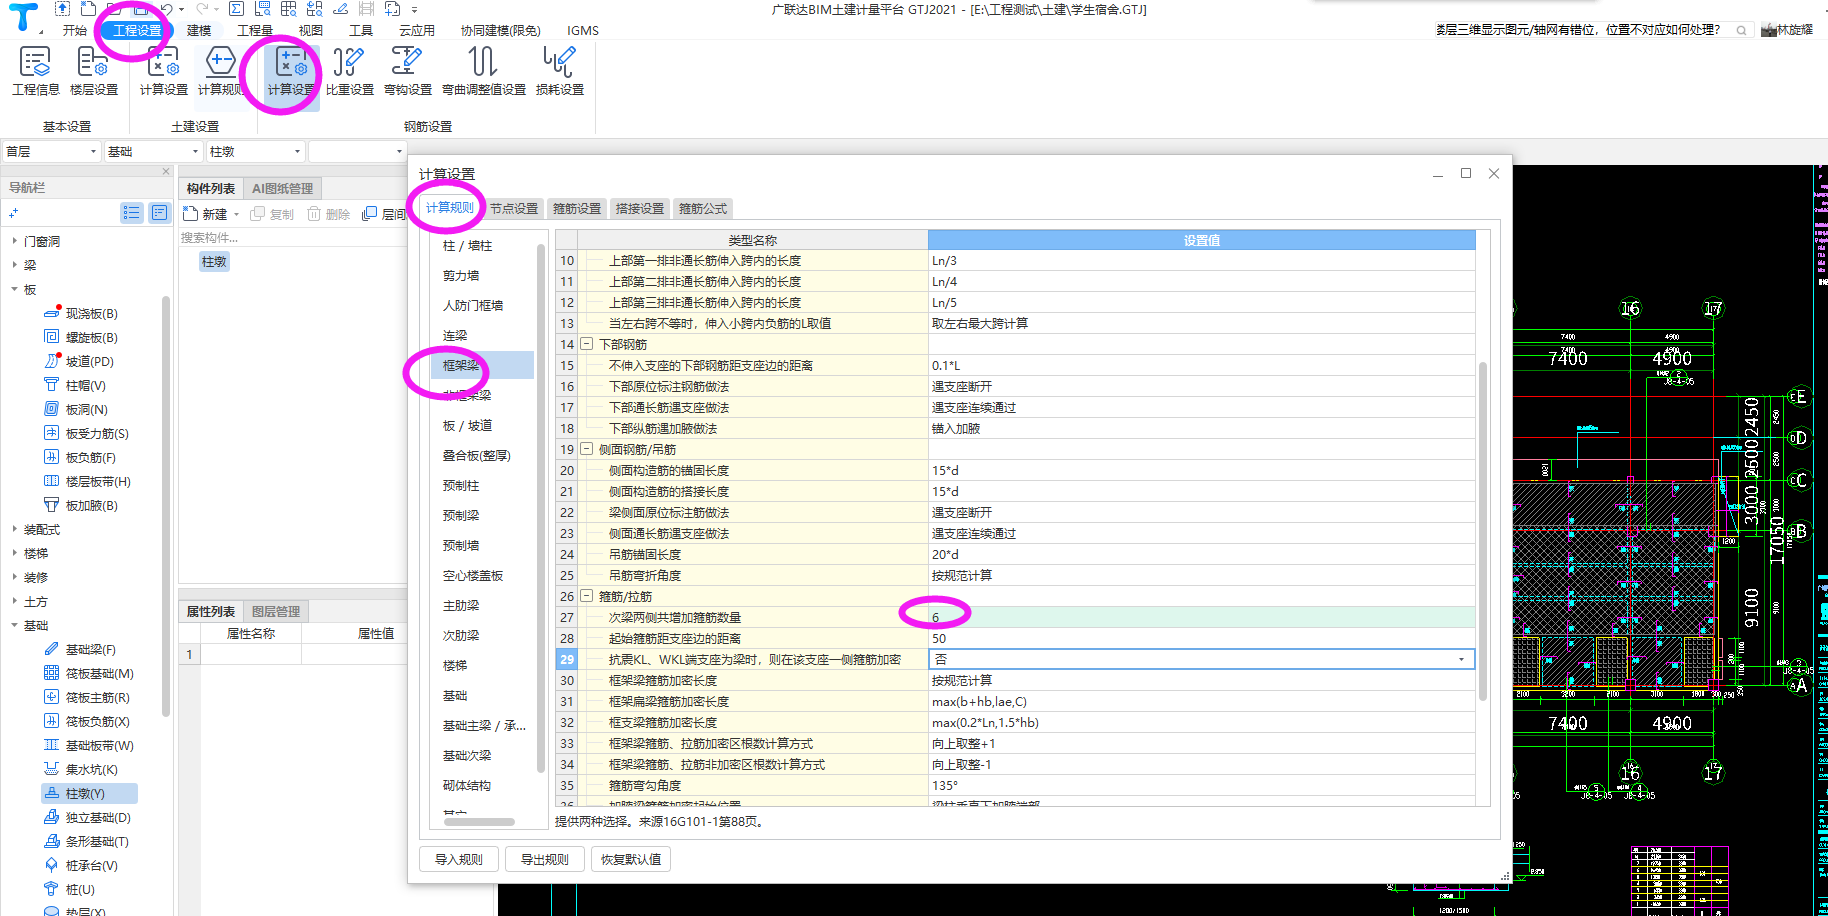The width and height of the screenshot is (1828, 916).
Task: Select 板 / 坡道 in rule category list
Action: 467,425
